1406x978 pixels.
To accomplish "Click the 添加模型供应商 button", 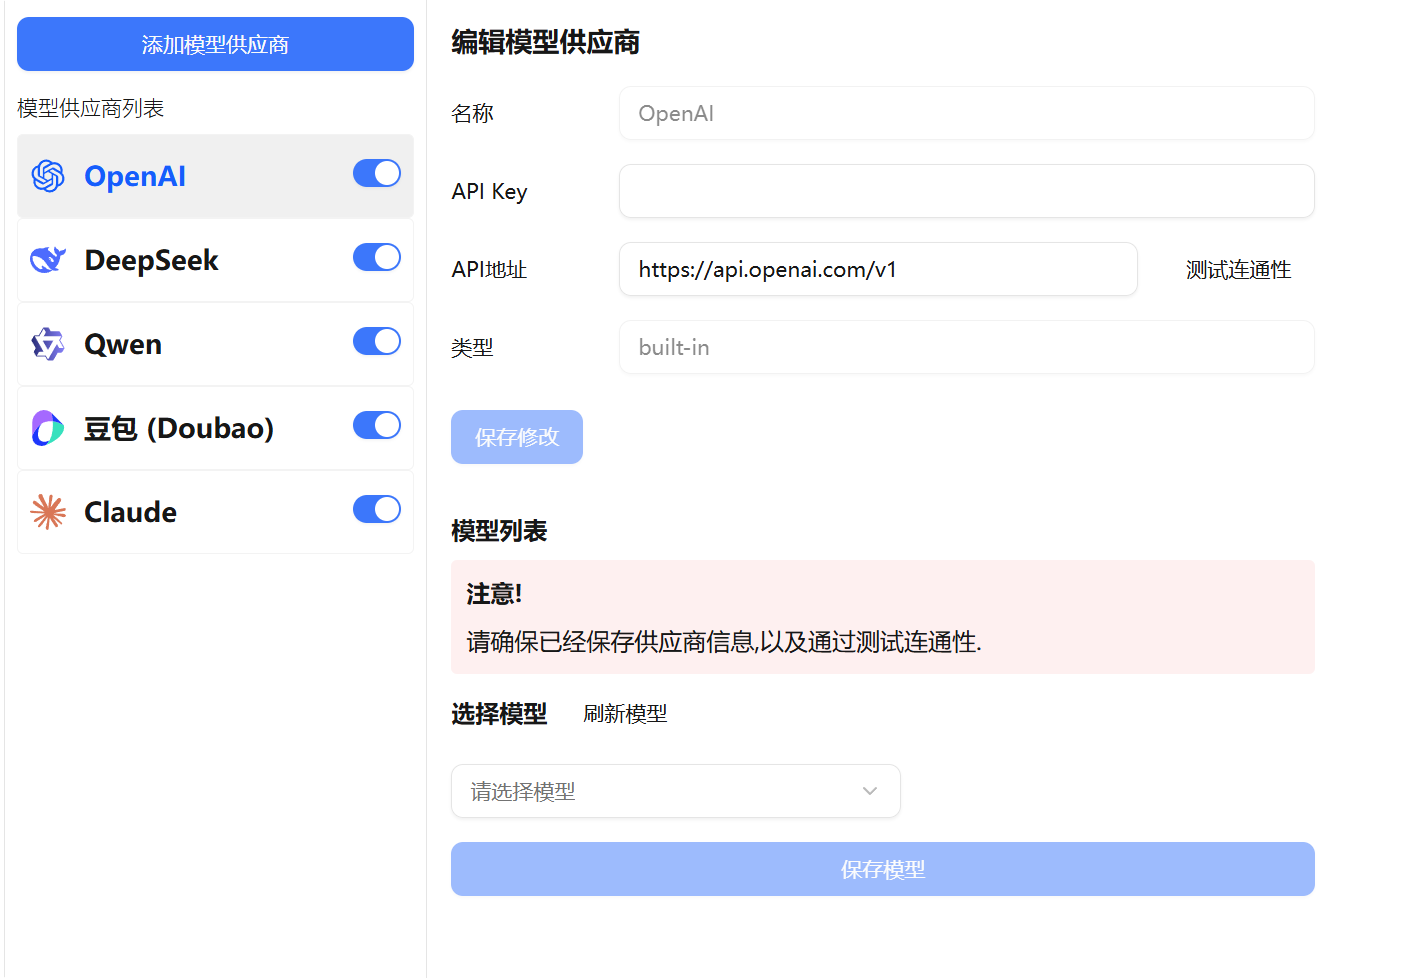I will point(215,44).
